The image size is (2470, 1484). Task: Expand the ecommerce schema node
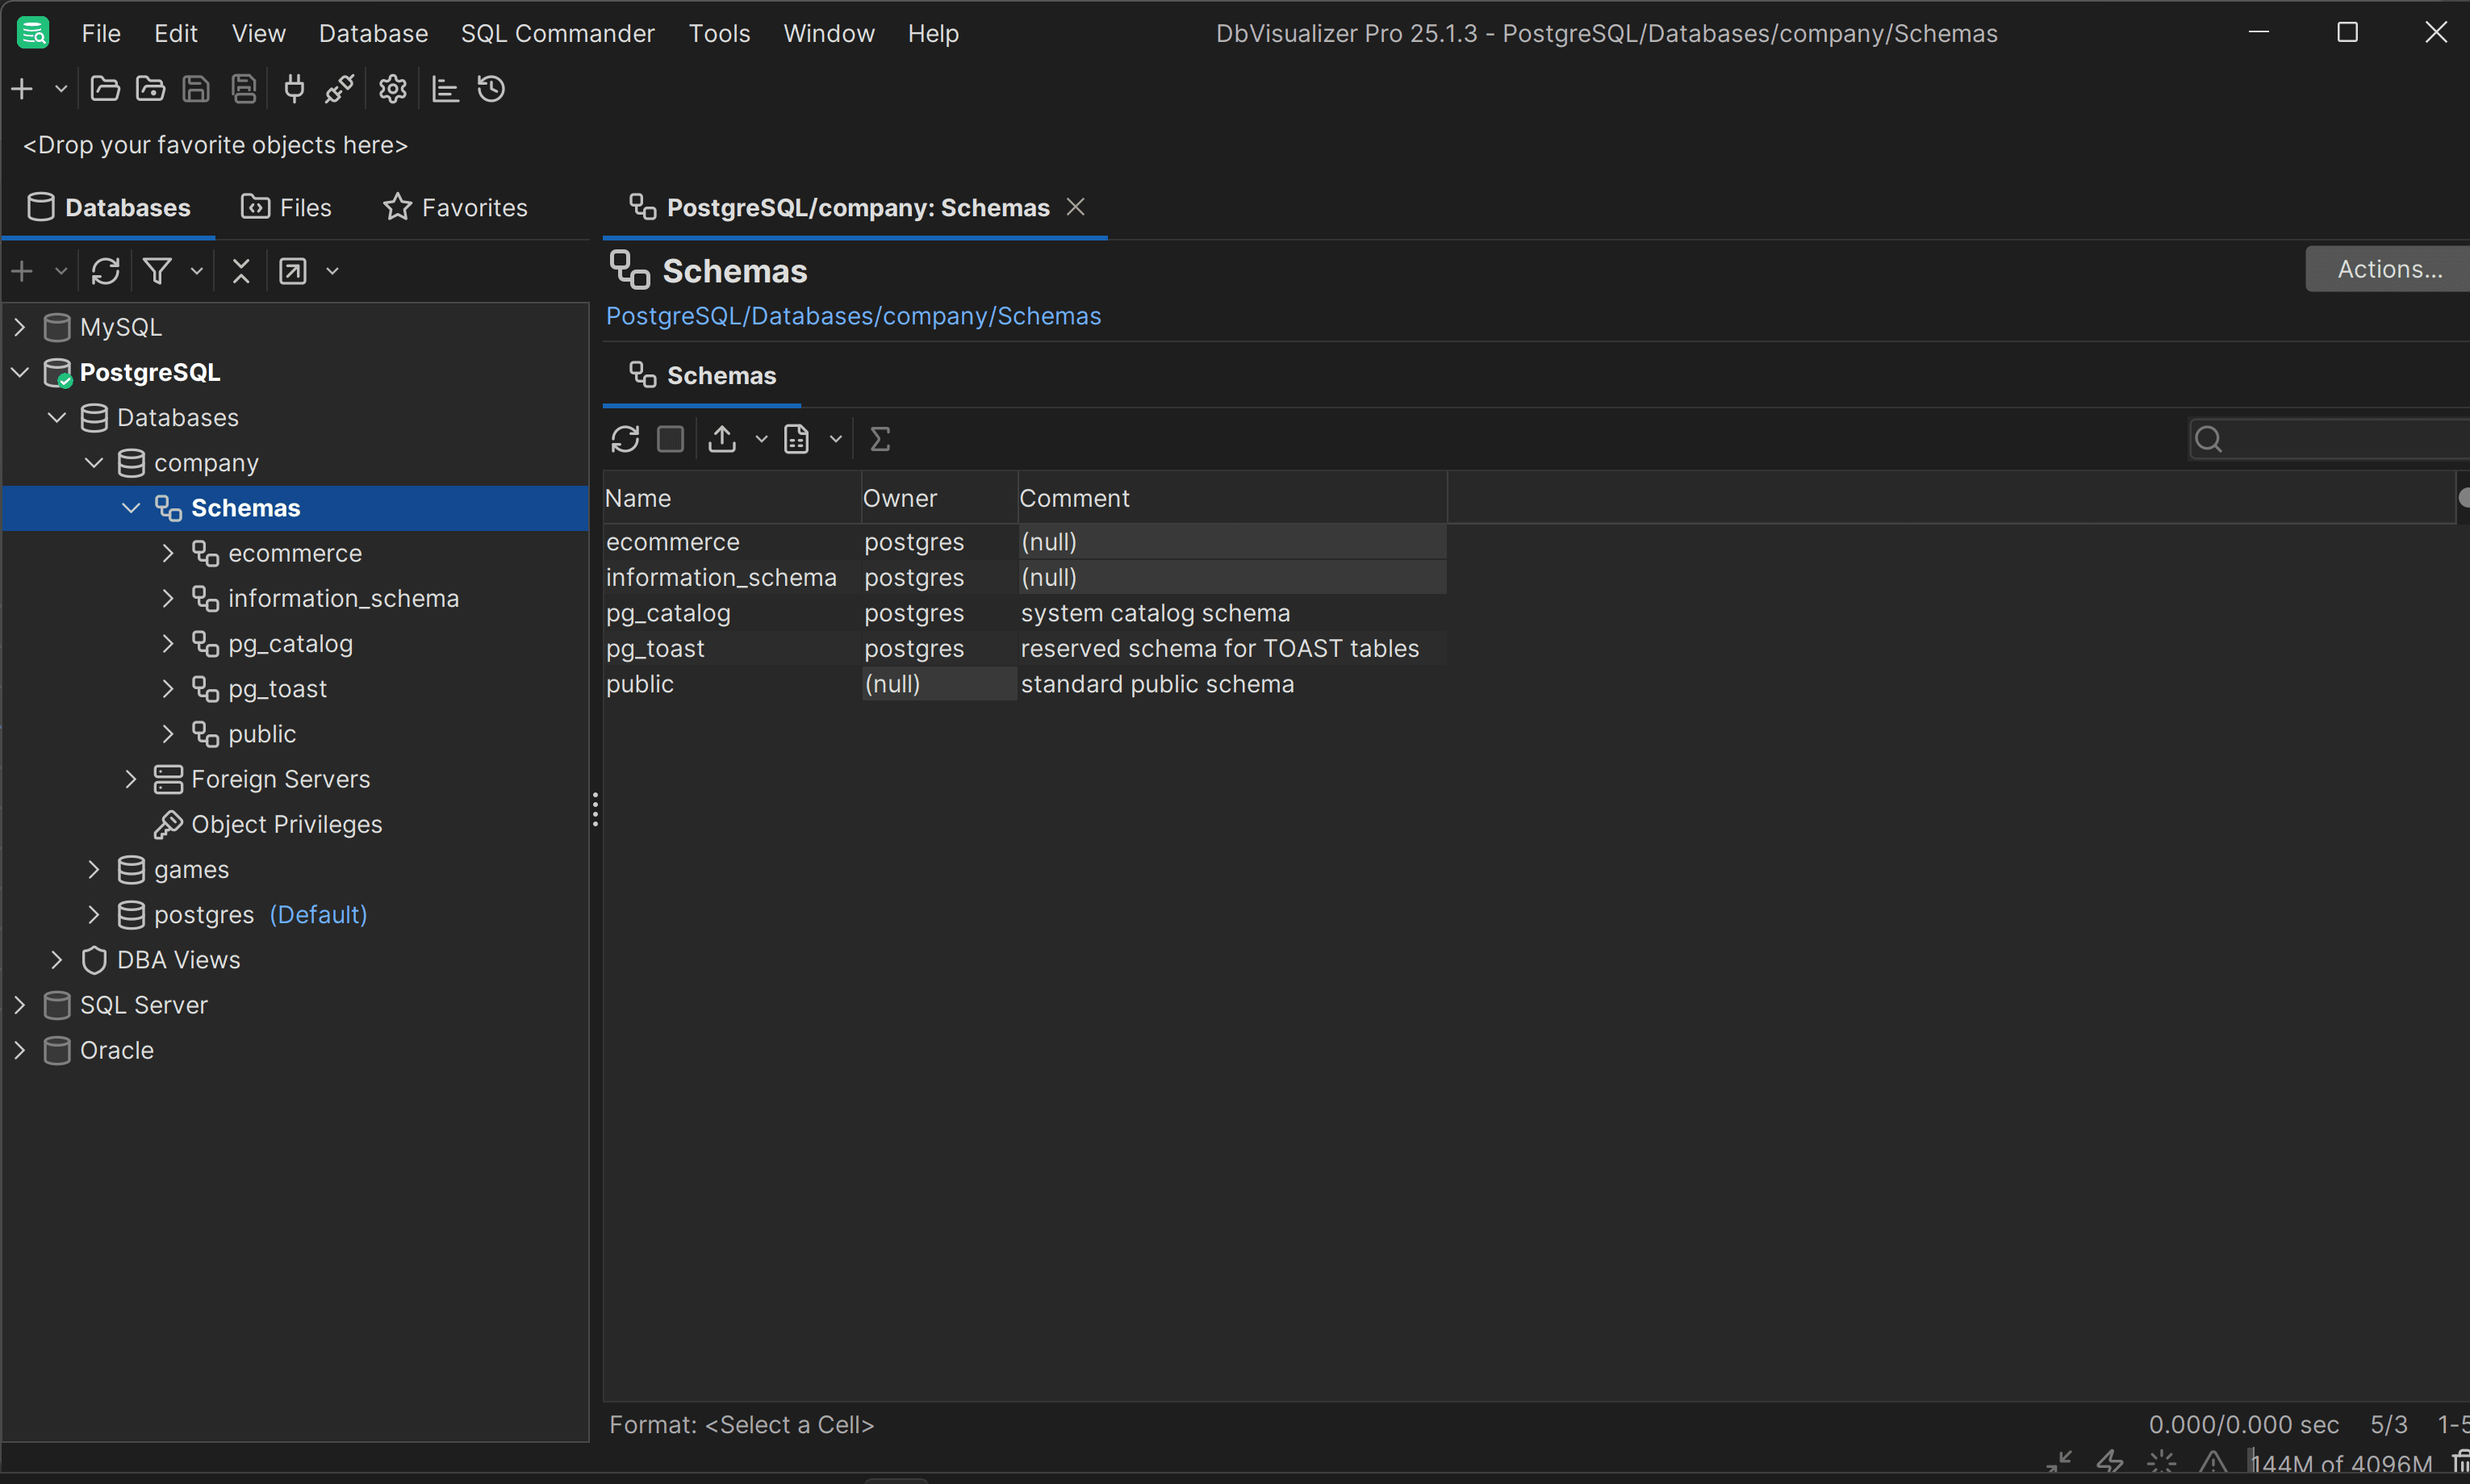168,553
